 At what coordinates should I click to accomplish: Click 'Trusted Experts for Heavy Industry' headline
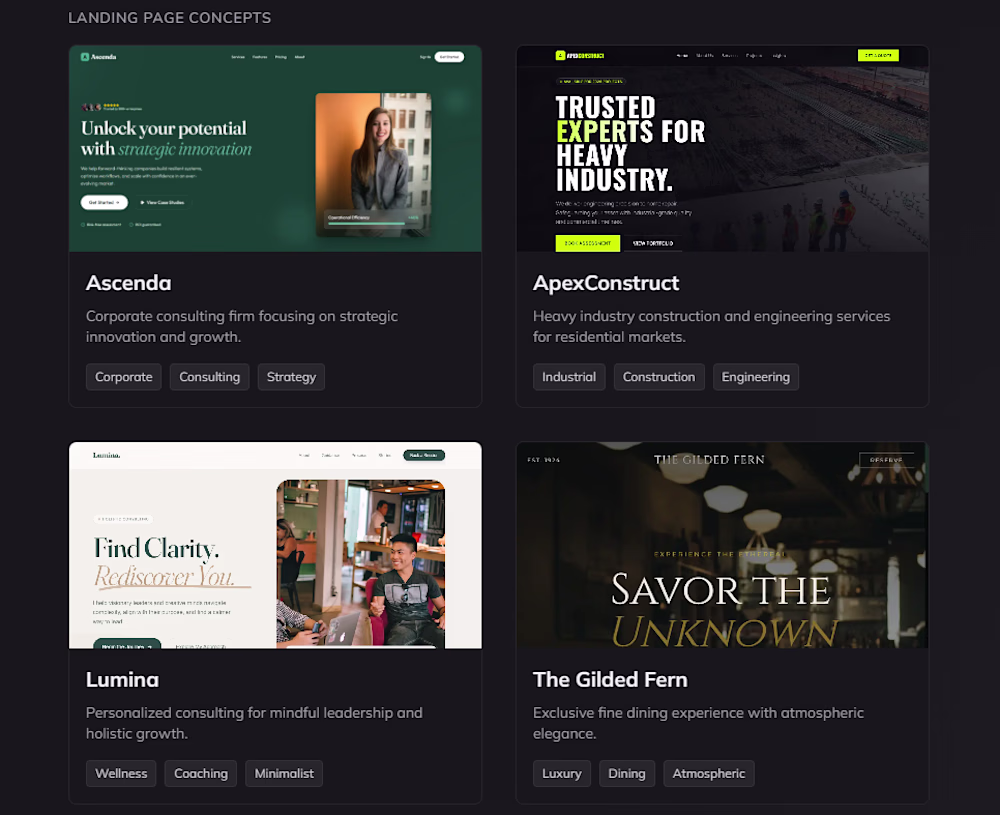[630, 143]
